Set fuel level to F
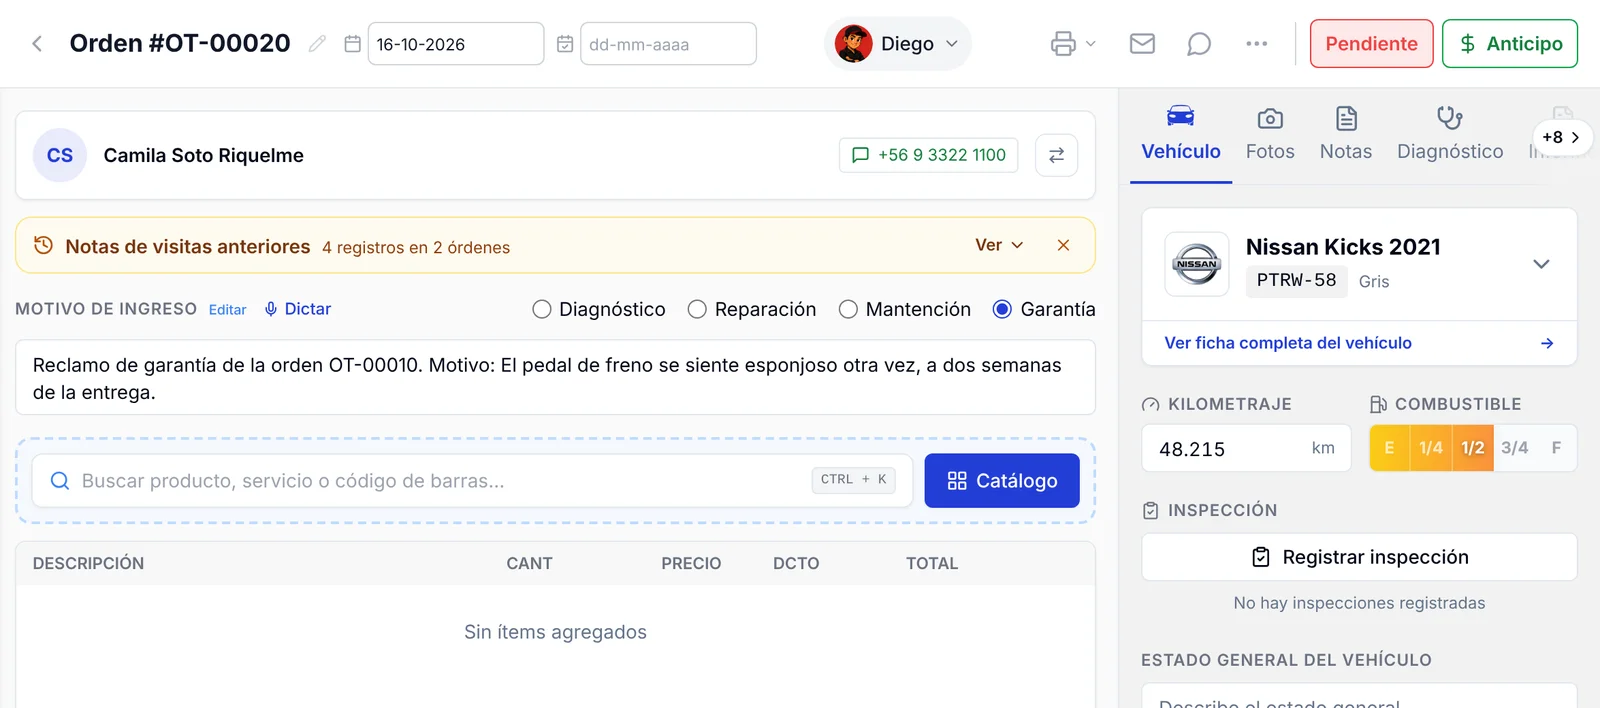 (1556, 448)
